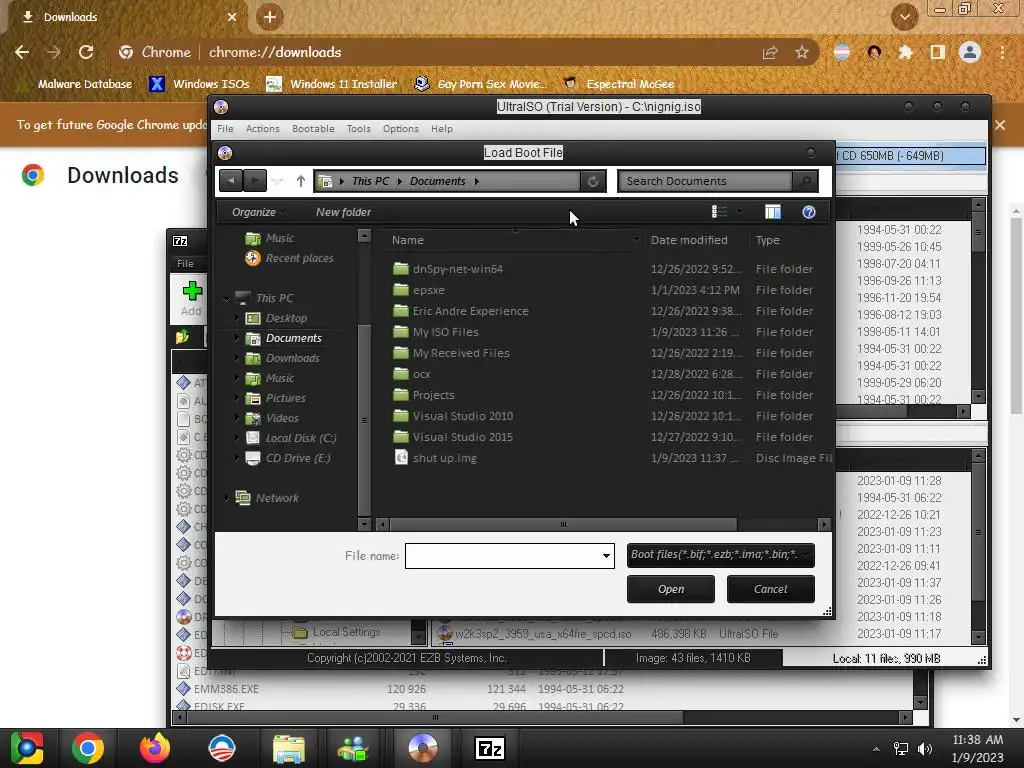Open the UltraISO Help menu
This screenshot has height=768, width=1024.
tap(441, 129)
